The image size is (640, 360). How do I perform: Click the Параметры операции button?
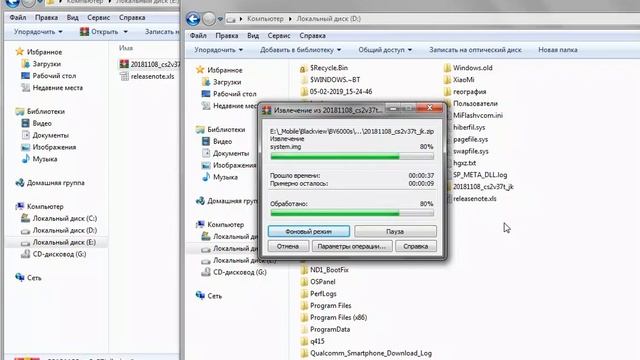coord(351,246)
